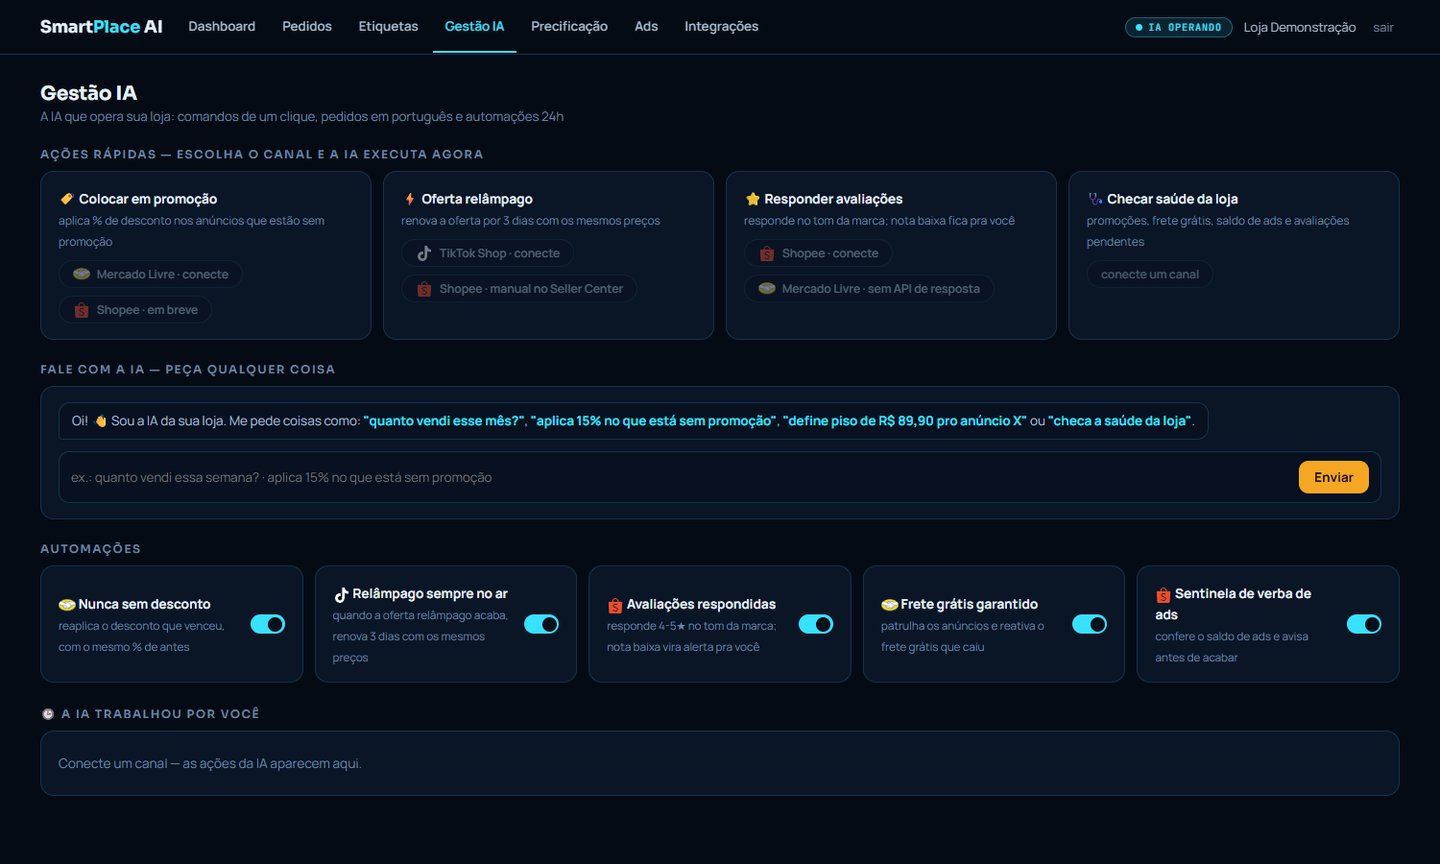Screen dimensions: 1440x864
Task: Go to the Pedidos tab
Action: (x=307, y=26)
